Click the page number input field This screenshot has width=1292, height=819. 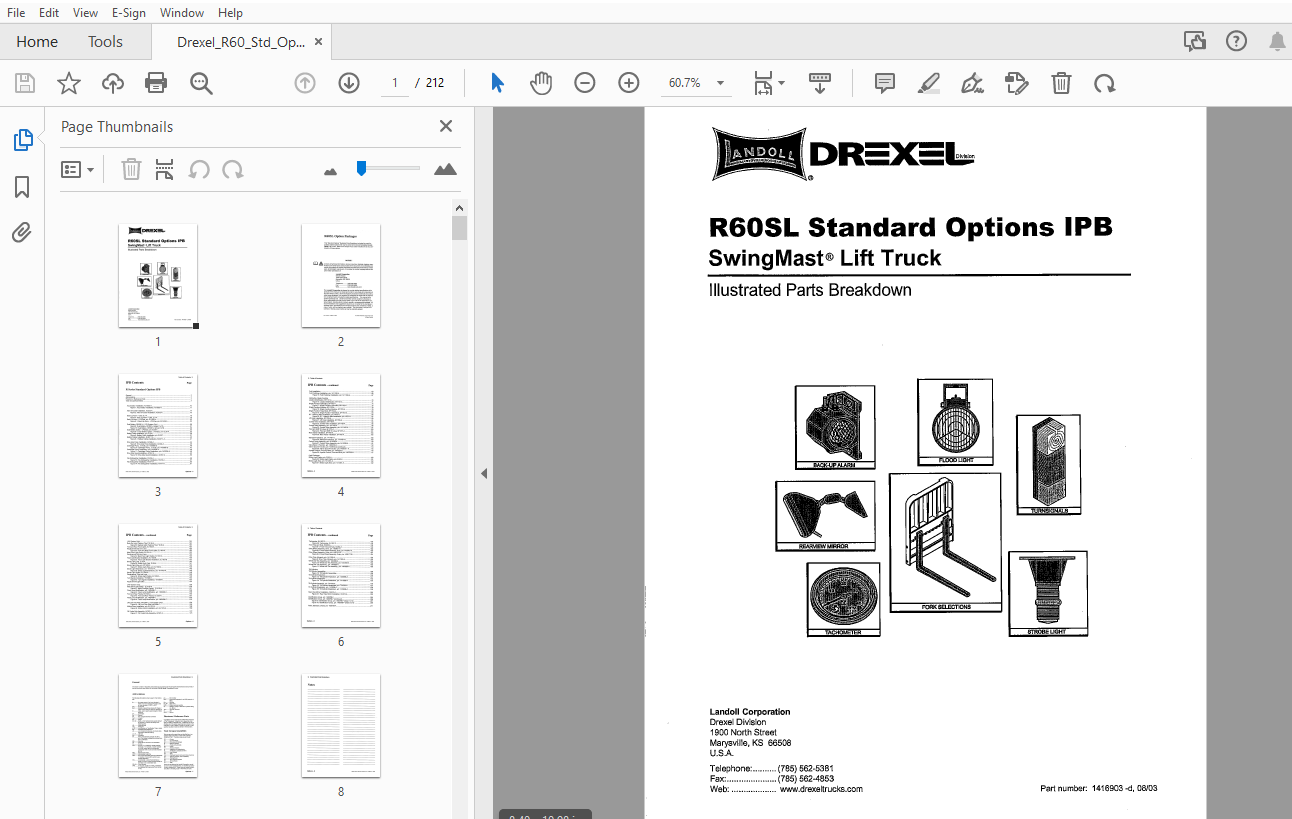pyautogui.click(x=395, y=83)
